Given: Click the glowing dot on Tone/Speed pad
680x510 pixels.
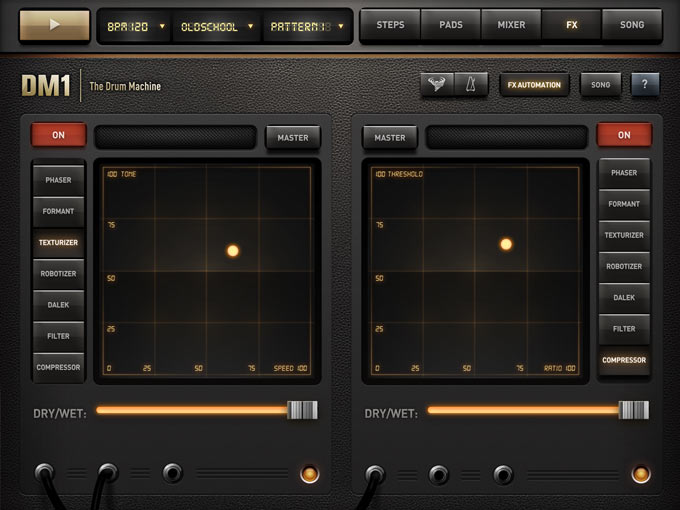Looking at the screenshot, I should [233, 251].
